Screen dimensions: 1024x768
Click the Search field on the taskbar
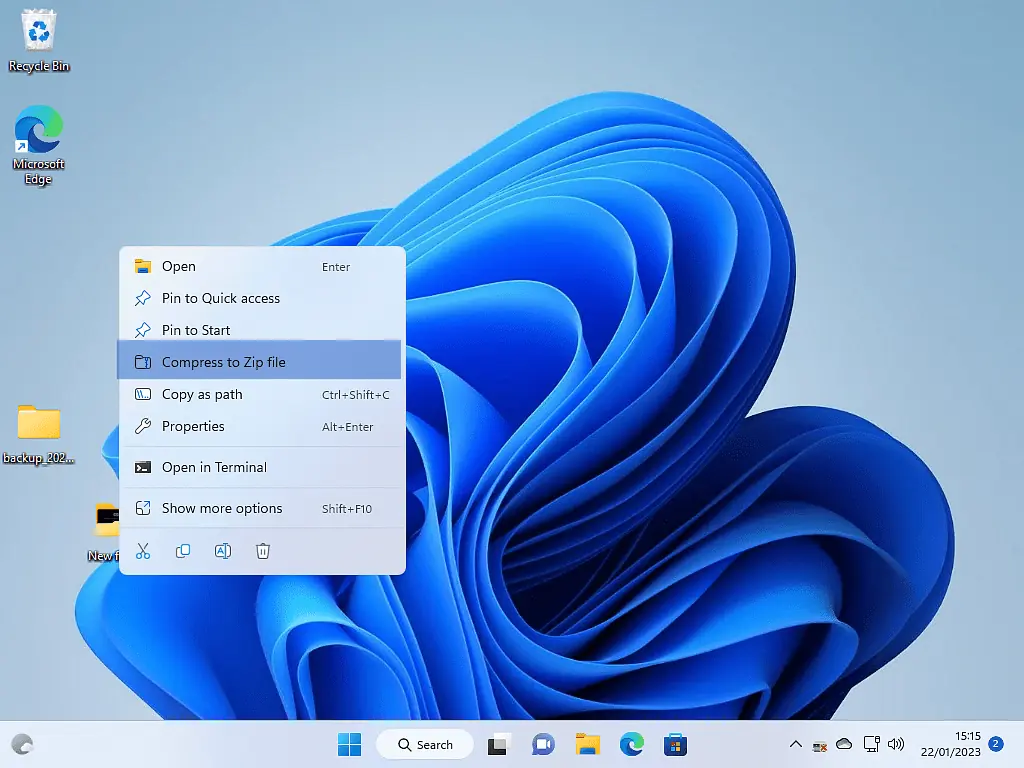click(x=425, y=744)
